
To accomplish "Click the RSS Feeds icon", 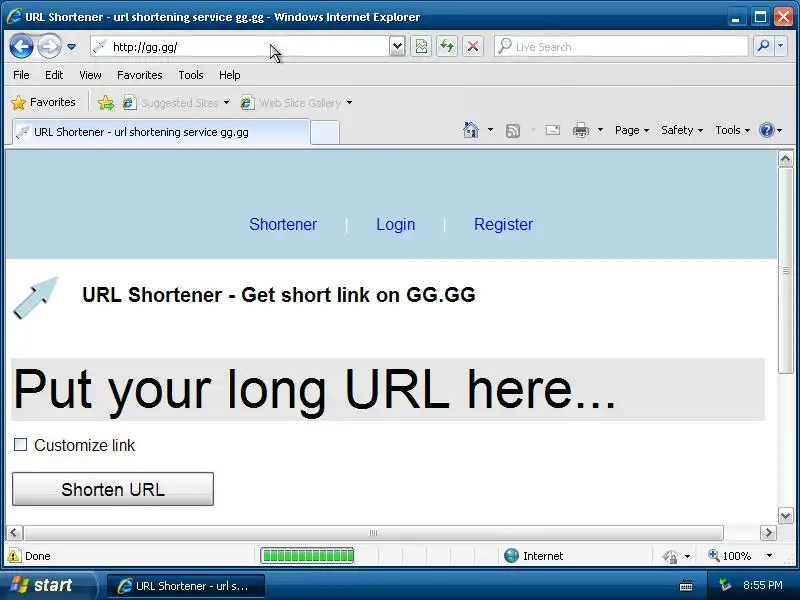I will pyautogui.click(x=513, y=131).
